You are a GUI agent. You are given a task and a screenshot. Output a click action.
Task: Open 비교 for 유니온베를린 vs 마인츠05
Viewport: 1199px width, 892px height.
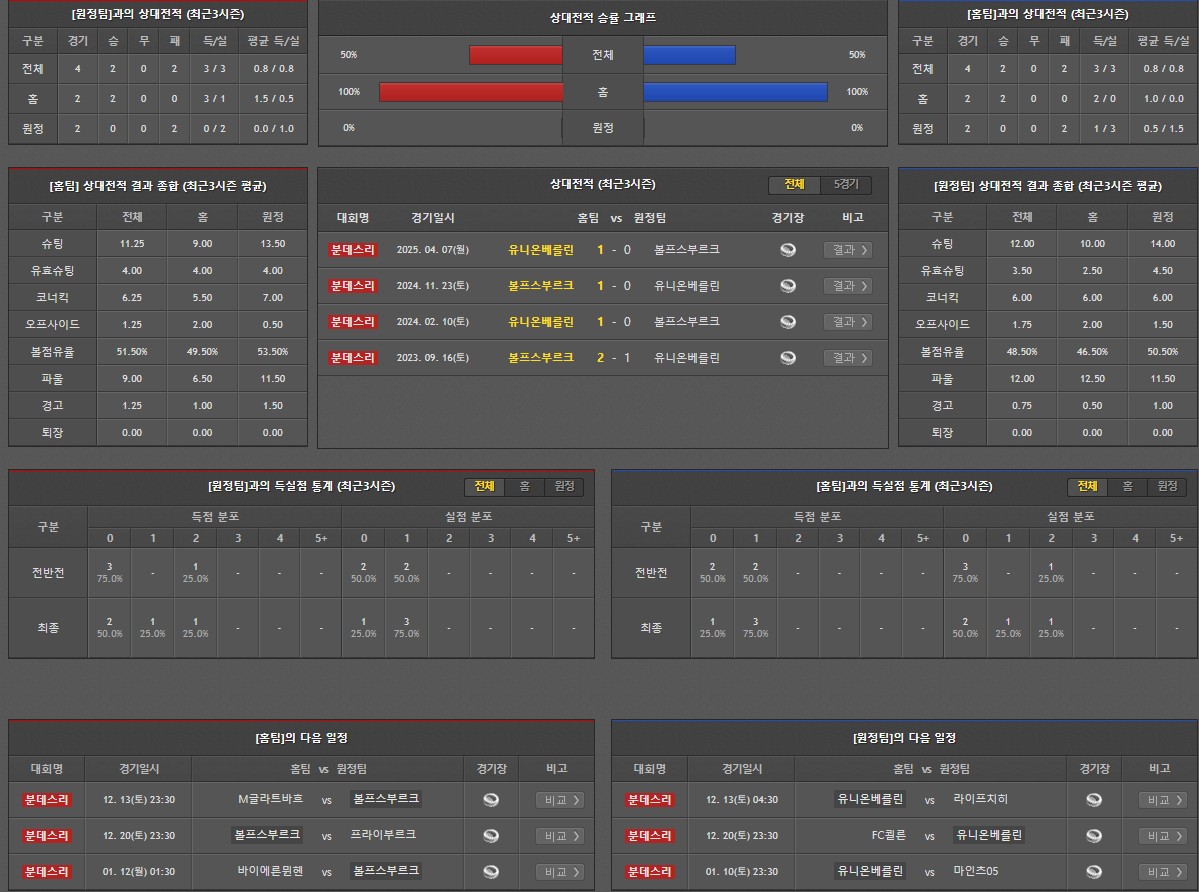point(1163,872)
